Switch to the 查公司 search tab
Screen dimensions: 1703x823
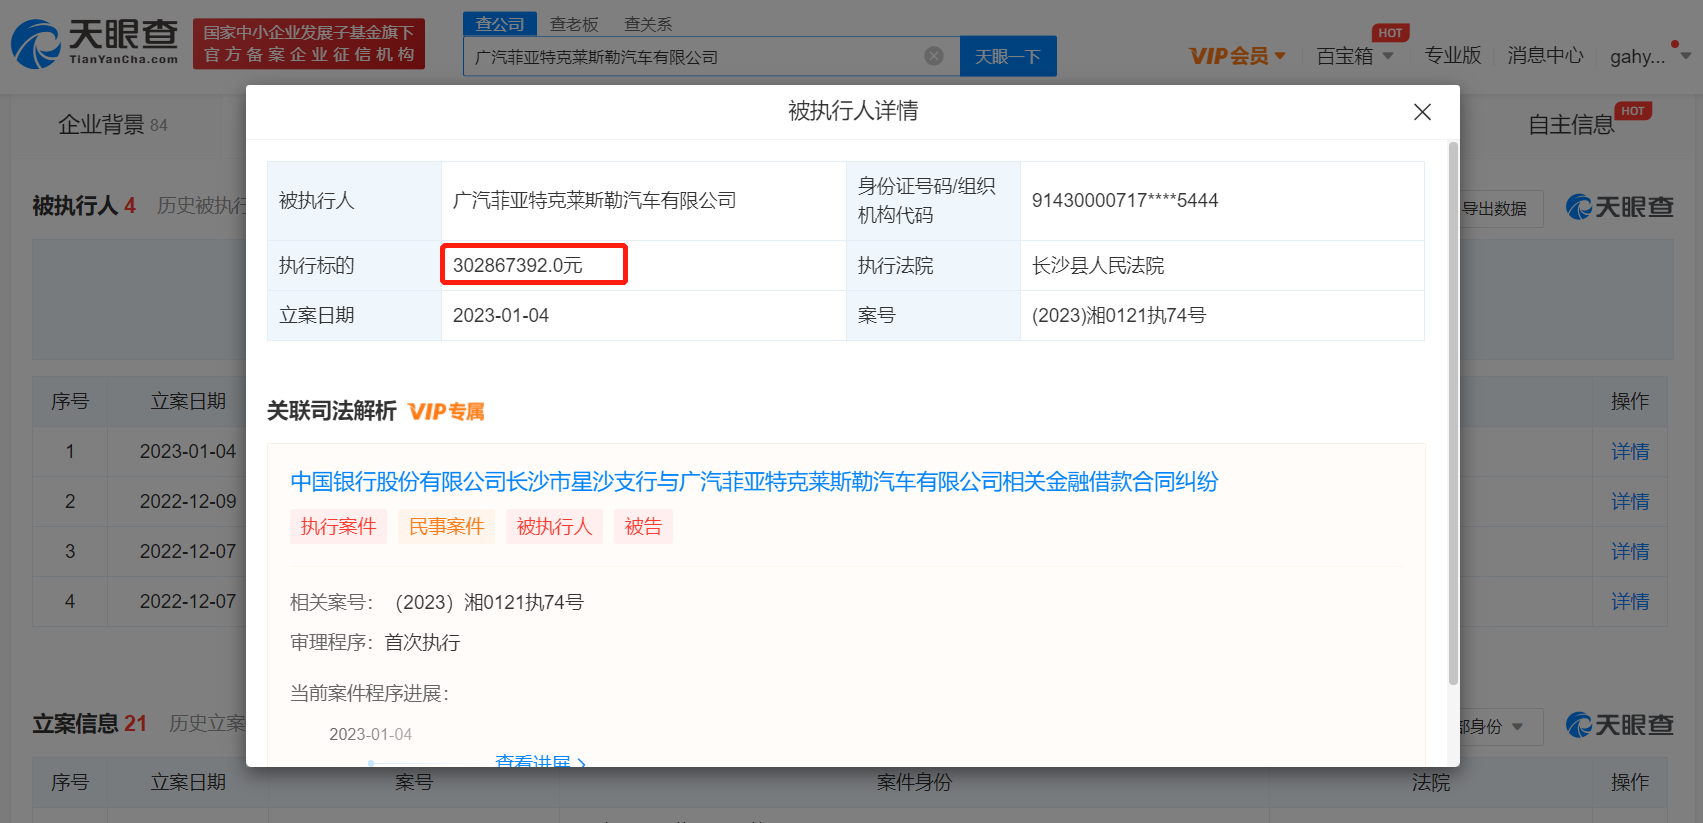click(500, 24)
